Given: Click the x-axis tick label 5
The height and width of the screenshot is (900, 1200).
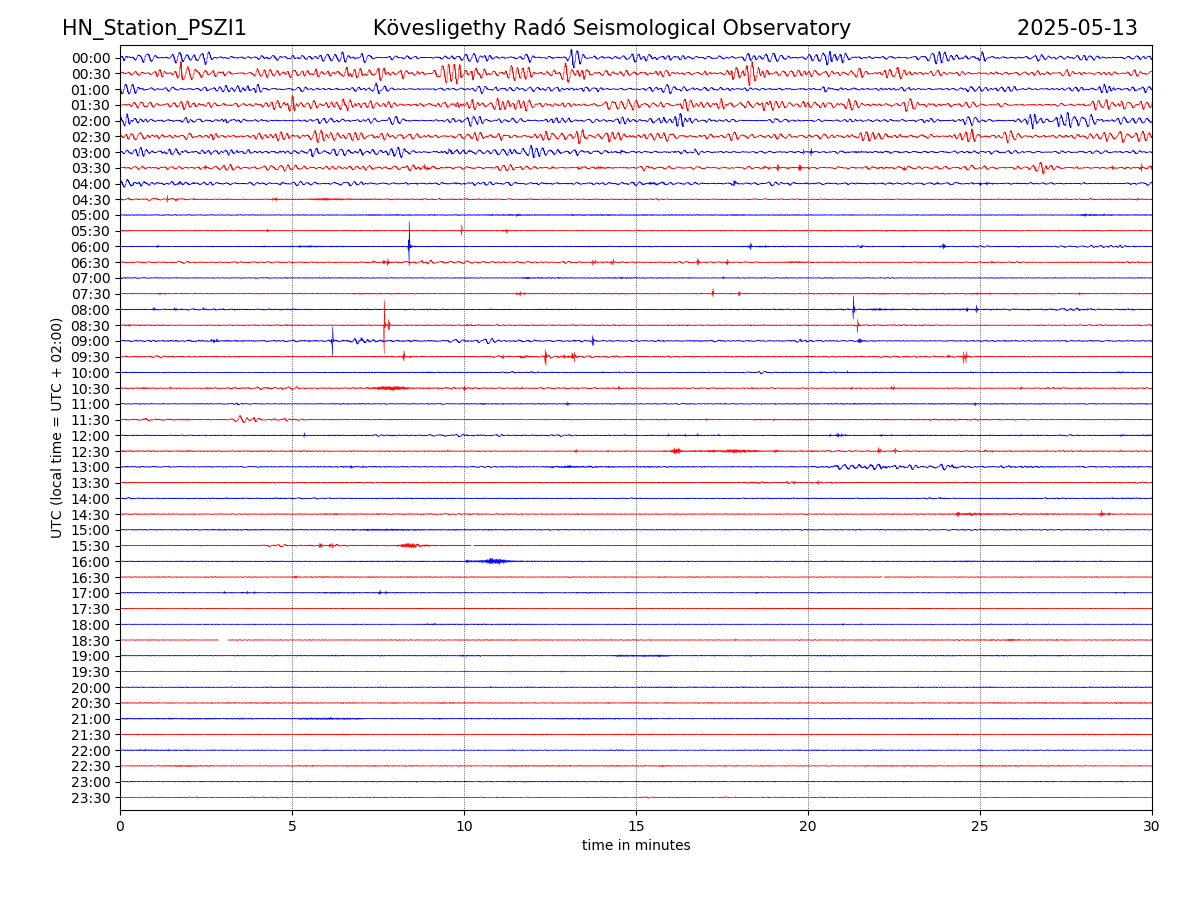Looking at the screenshot, I should point(292,827).
